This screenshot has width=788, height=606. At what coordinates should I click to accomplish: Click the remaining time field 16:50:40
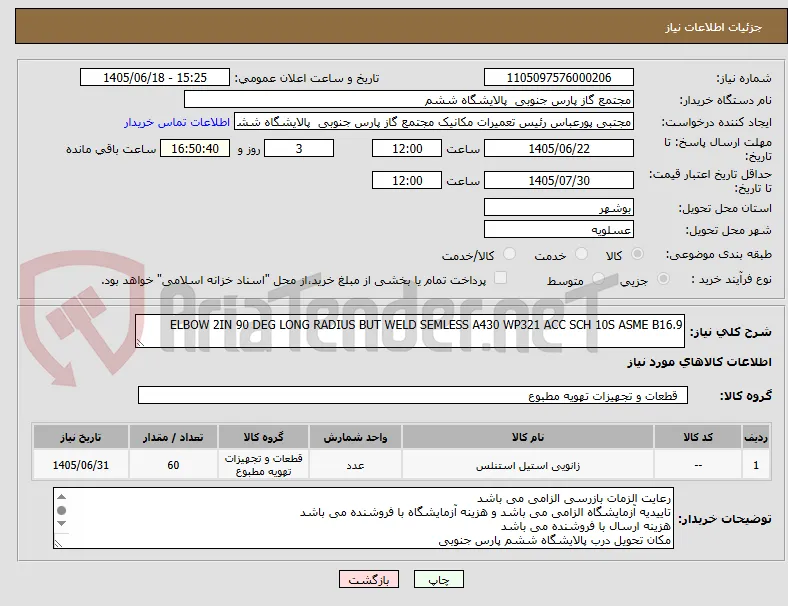(194, 148)
